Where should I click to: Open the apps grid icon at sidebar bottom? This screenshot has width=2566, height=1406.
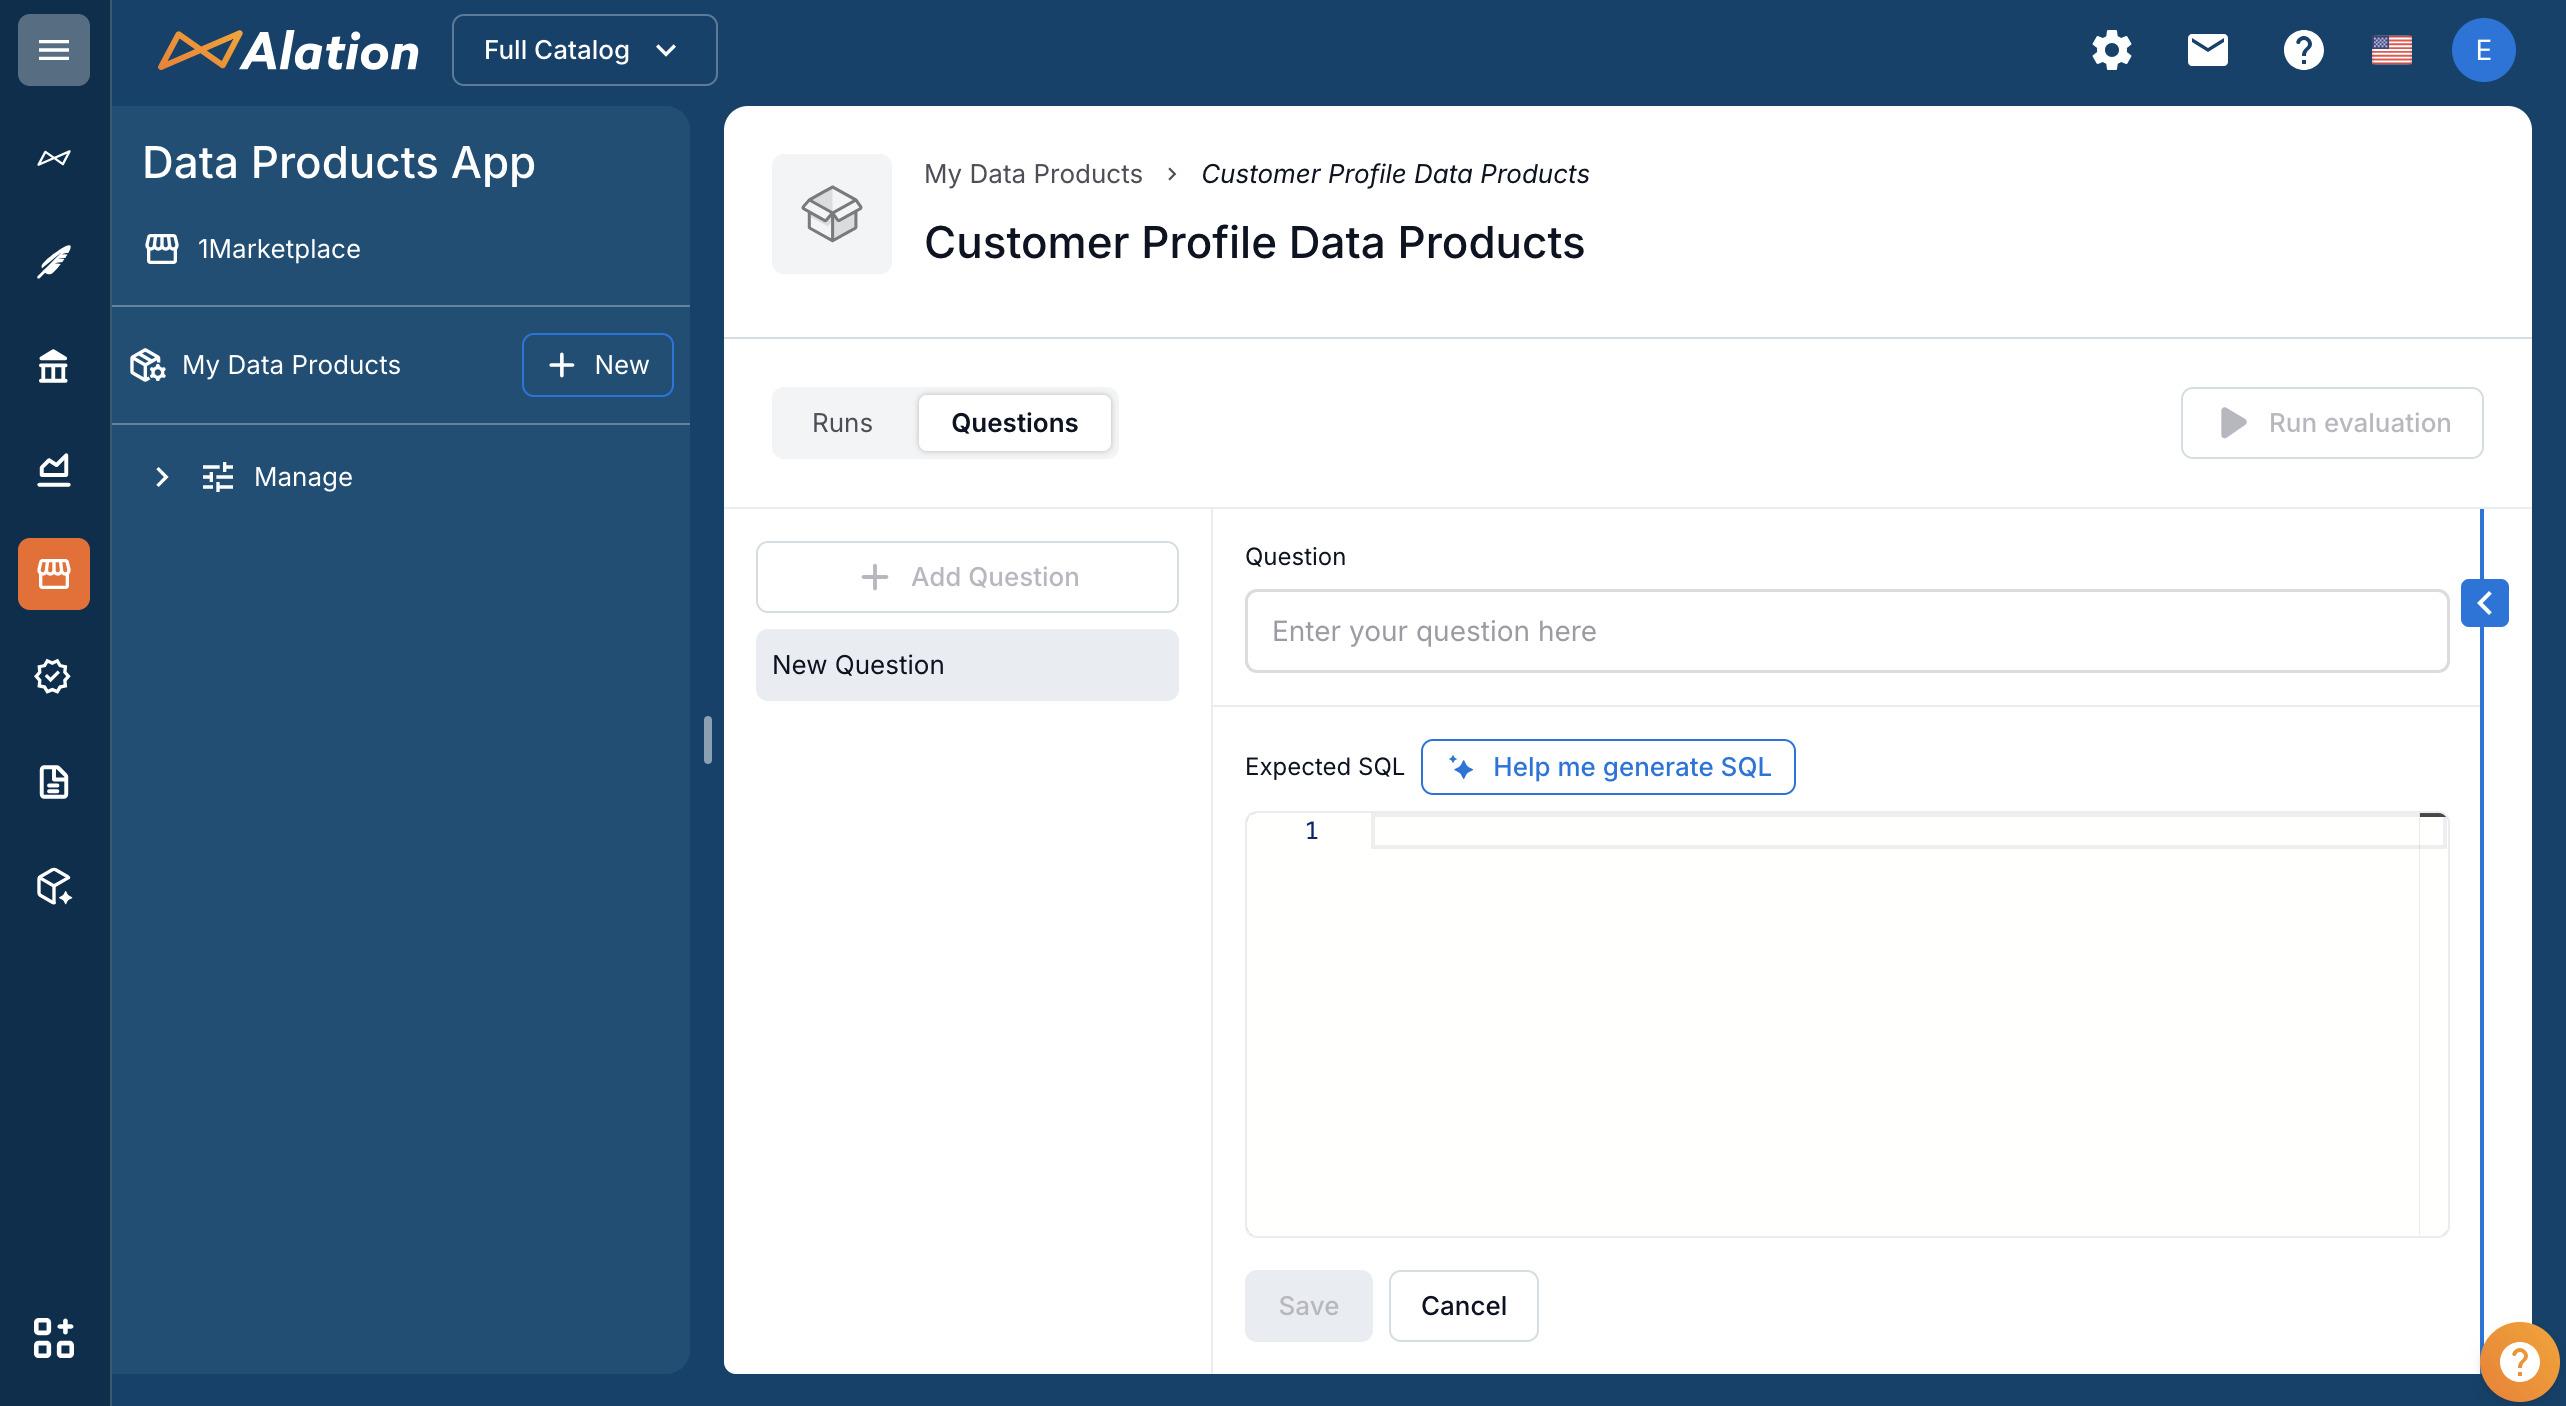[53, 1340]
